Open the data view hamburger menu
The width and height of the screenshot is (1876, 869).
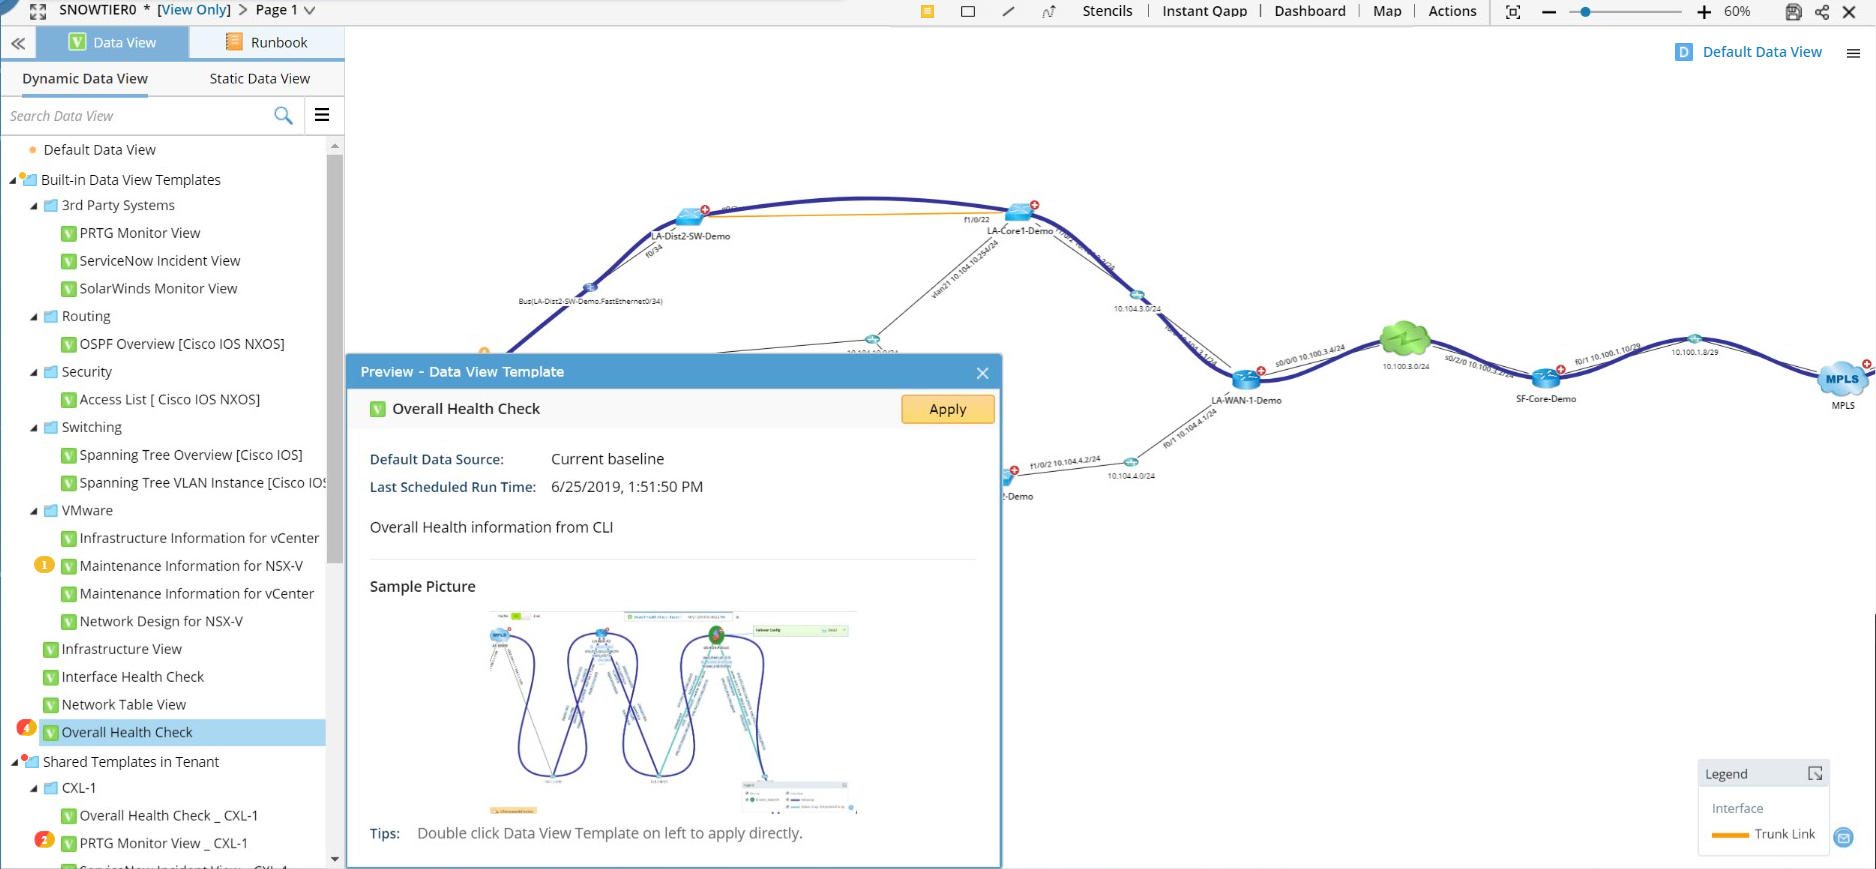pyautogui.click(x=322, y=115)
